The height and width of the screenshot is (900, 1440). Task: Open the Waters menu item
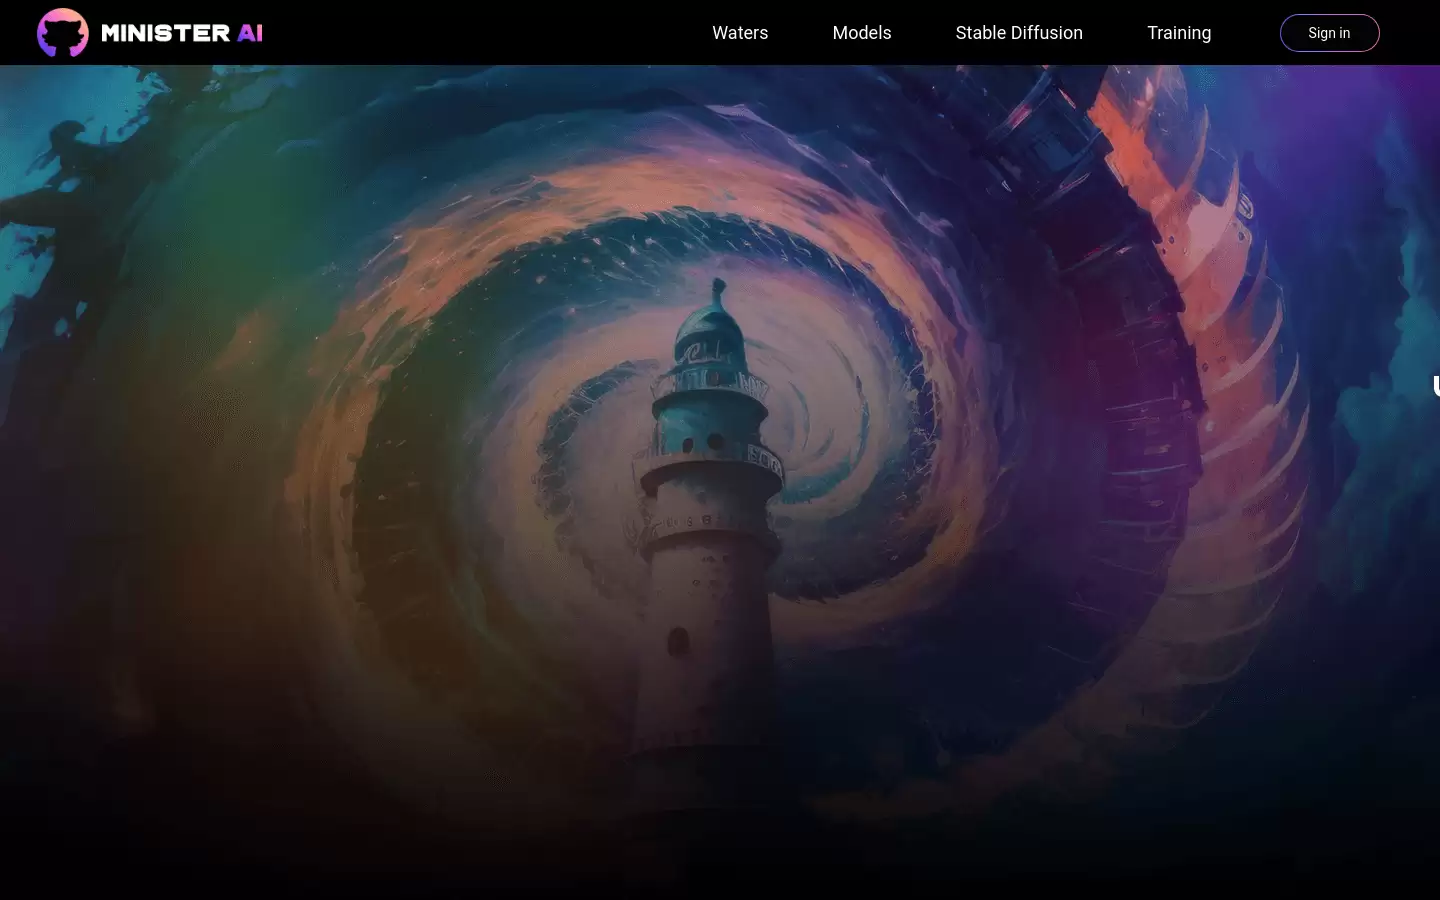[740, 33]
